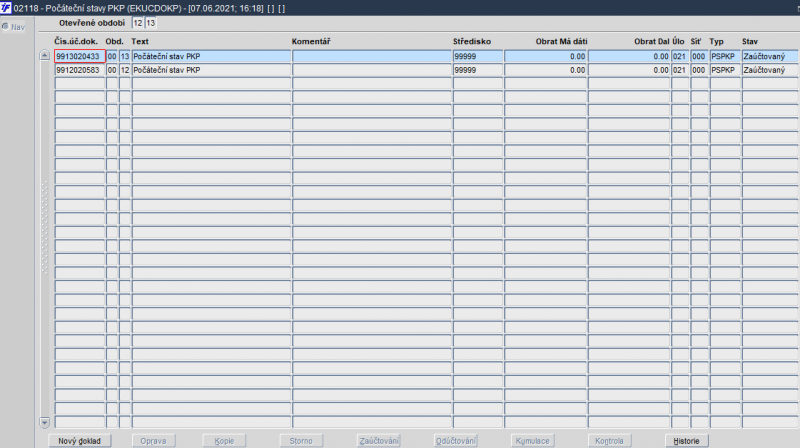Click the Čís.úč.dok. column header
The width and height of the screenshot is (800, 448).
76,41
